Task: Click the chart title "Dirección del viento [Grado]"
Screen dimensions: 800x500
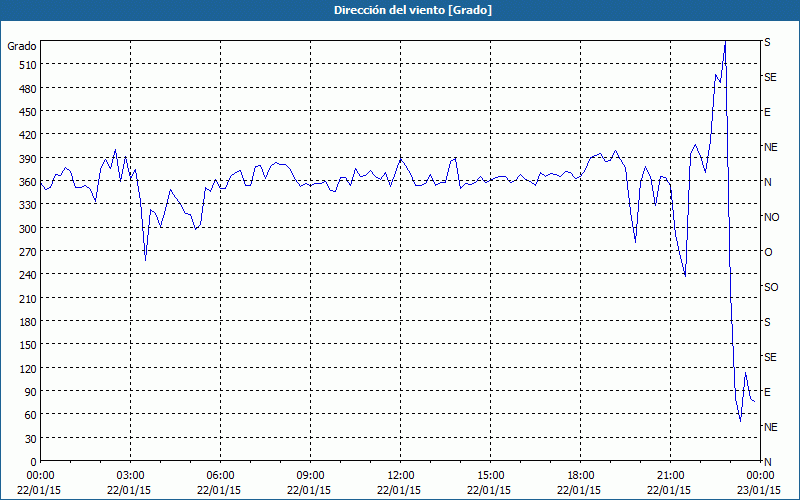Action: 413,10
